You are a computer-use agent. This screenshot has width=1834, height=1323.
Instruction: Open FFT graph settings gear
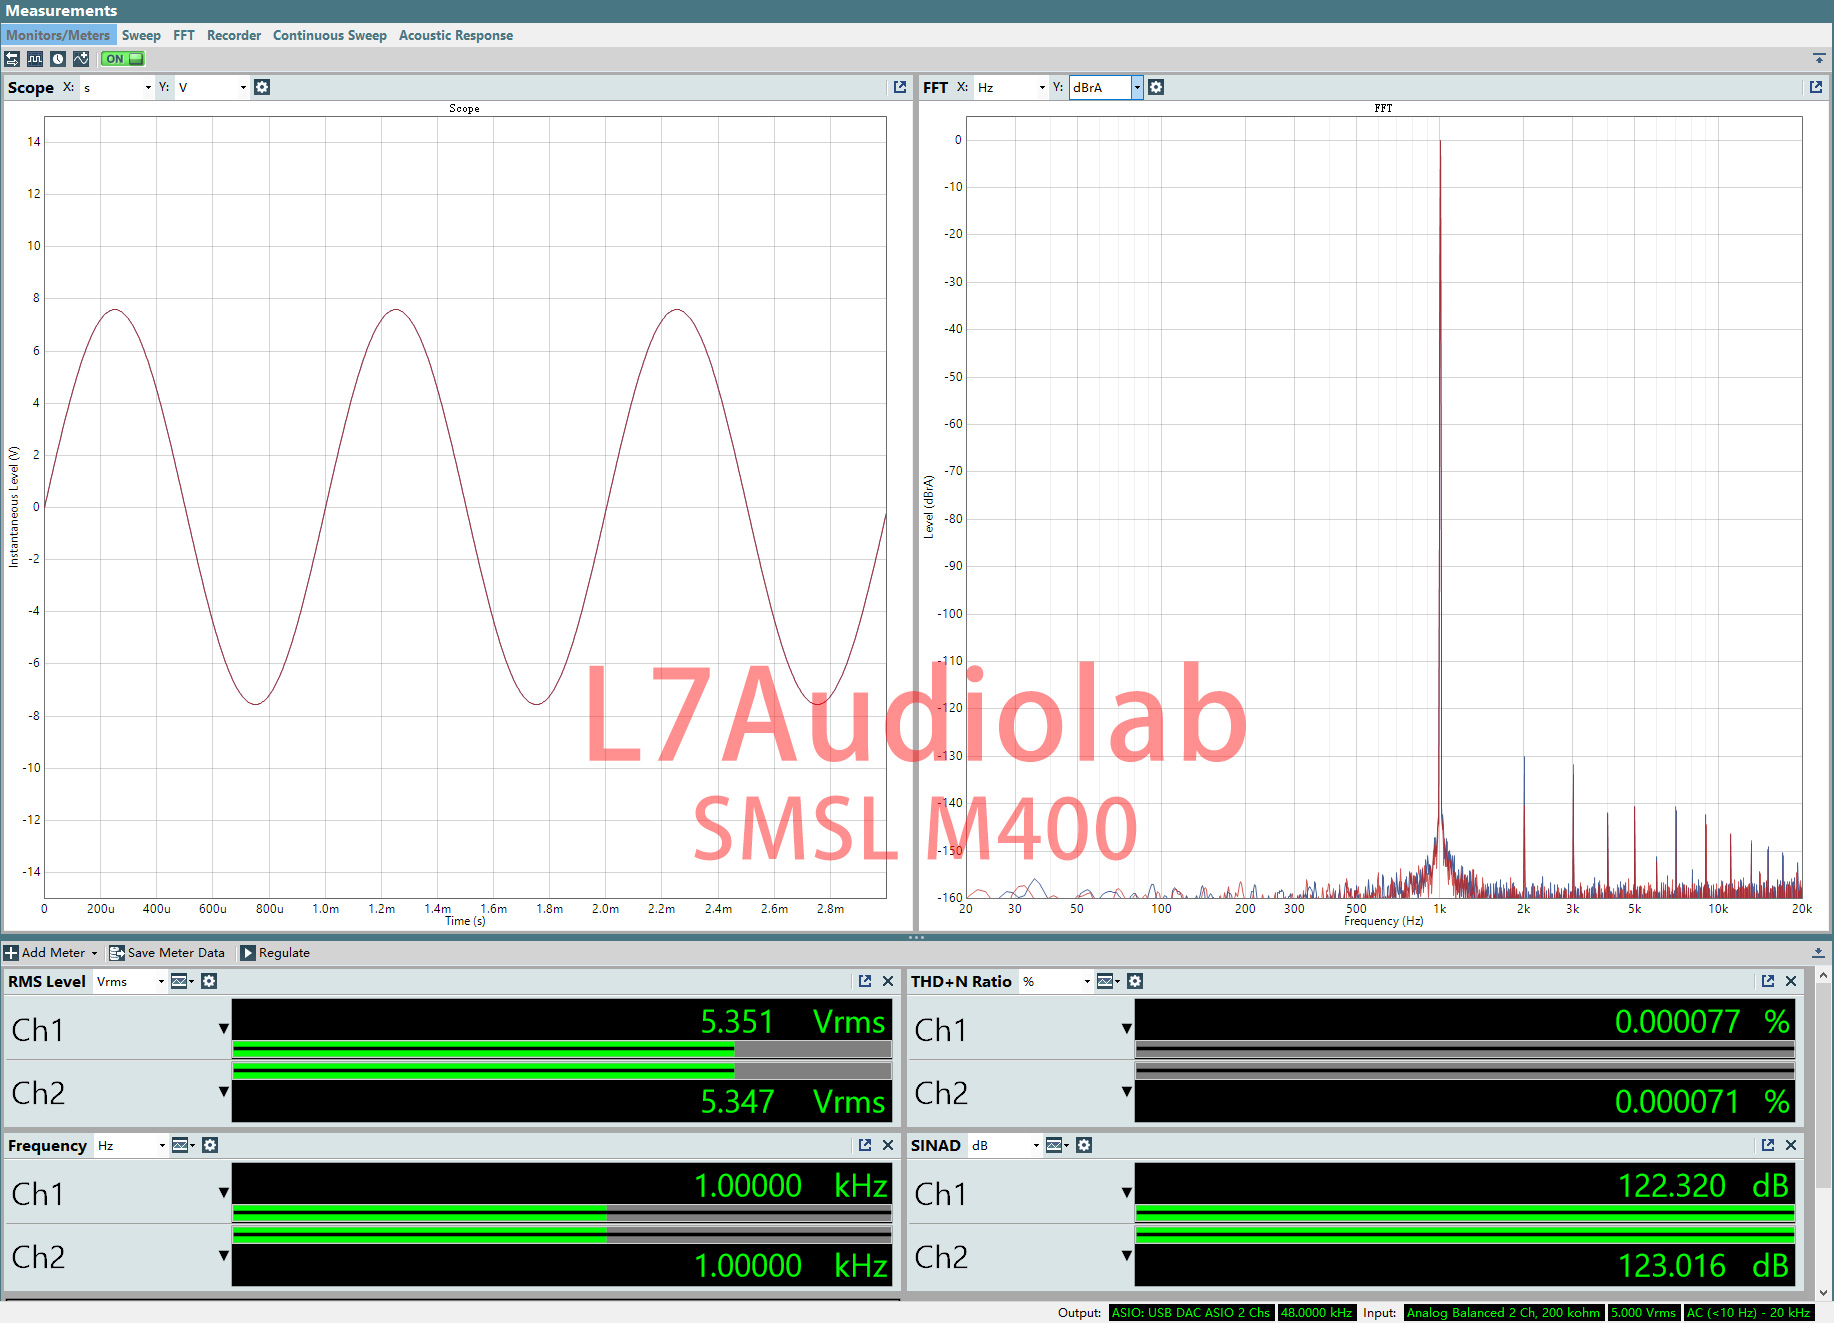(x=1156, y=87)
